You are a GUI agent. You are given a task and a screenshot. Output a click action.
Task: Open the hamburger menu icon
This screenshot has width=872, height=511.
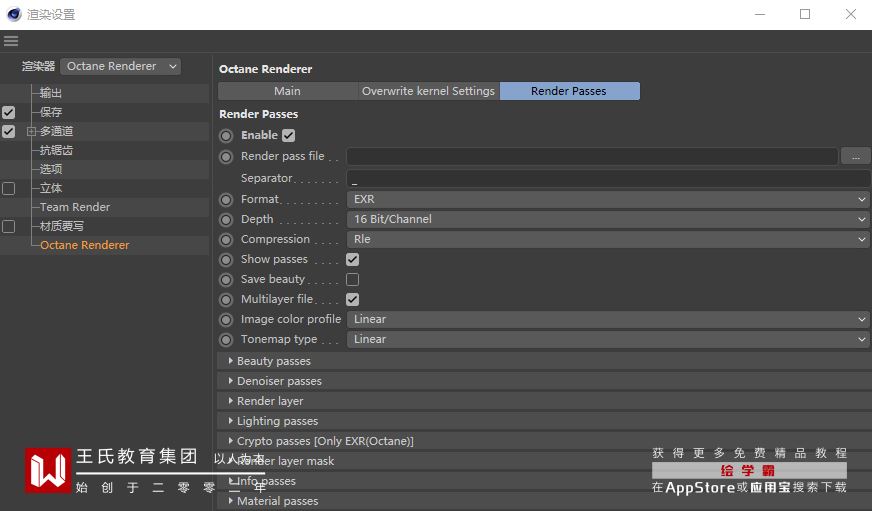pos(11,41)
